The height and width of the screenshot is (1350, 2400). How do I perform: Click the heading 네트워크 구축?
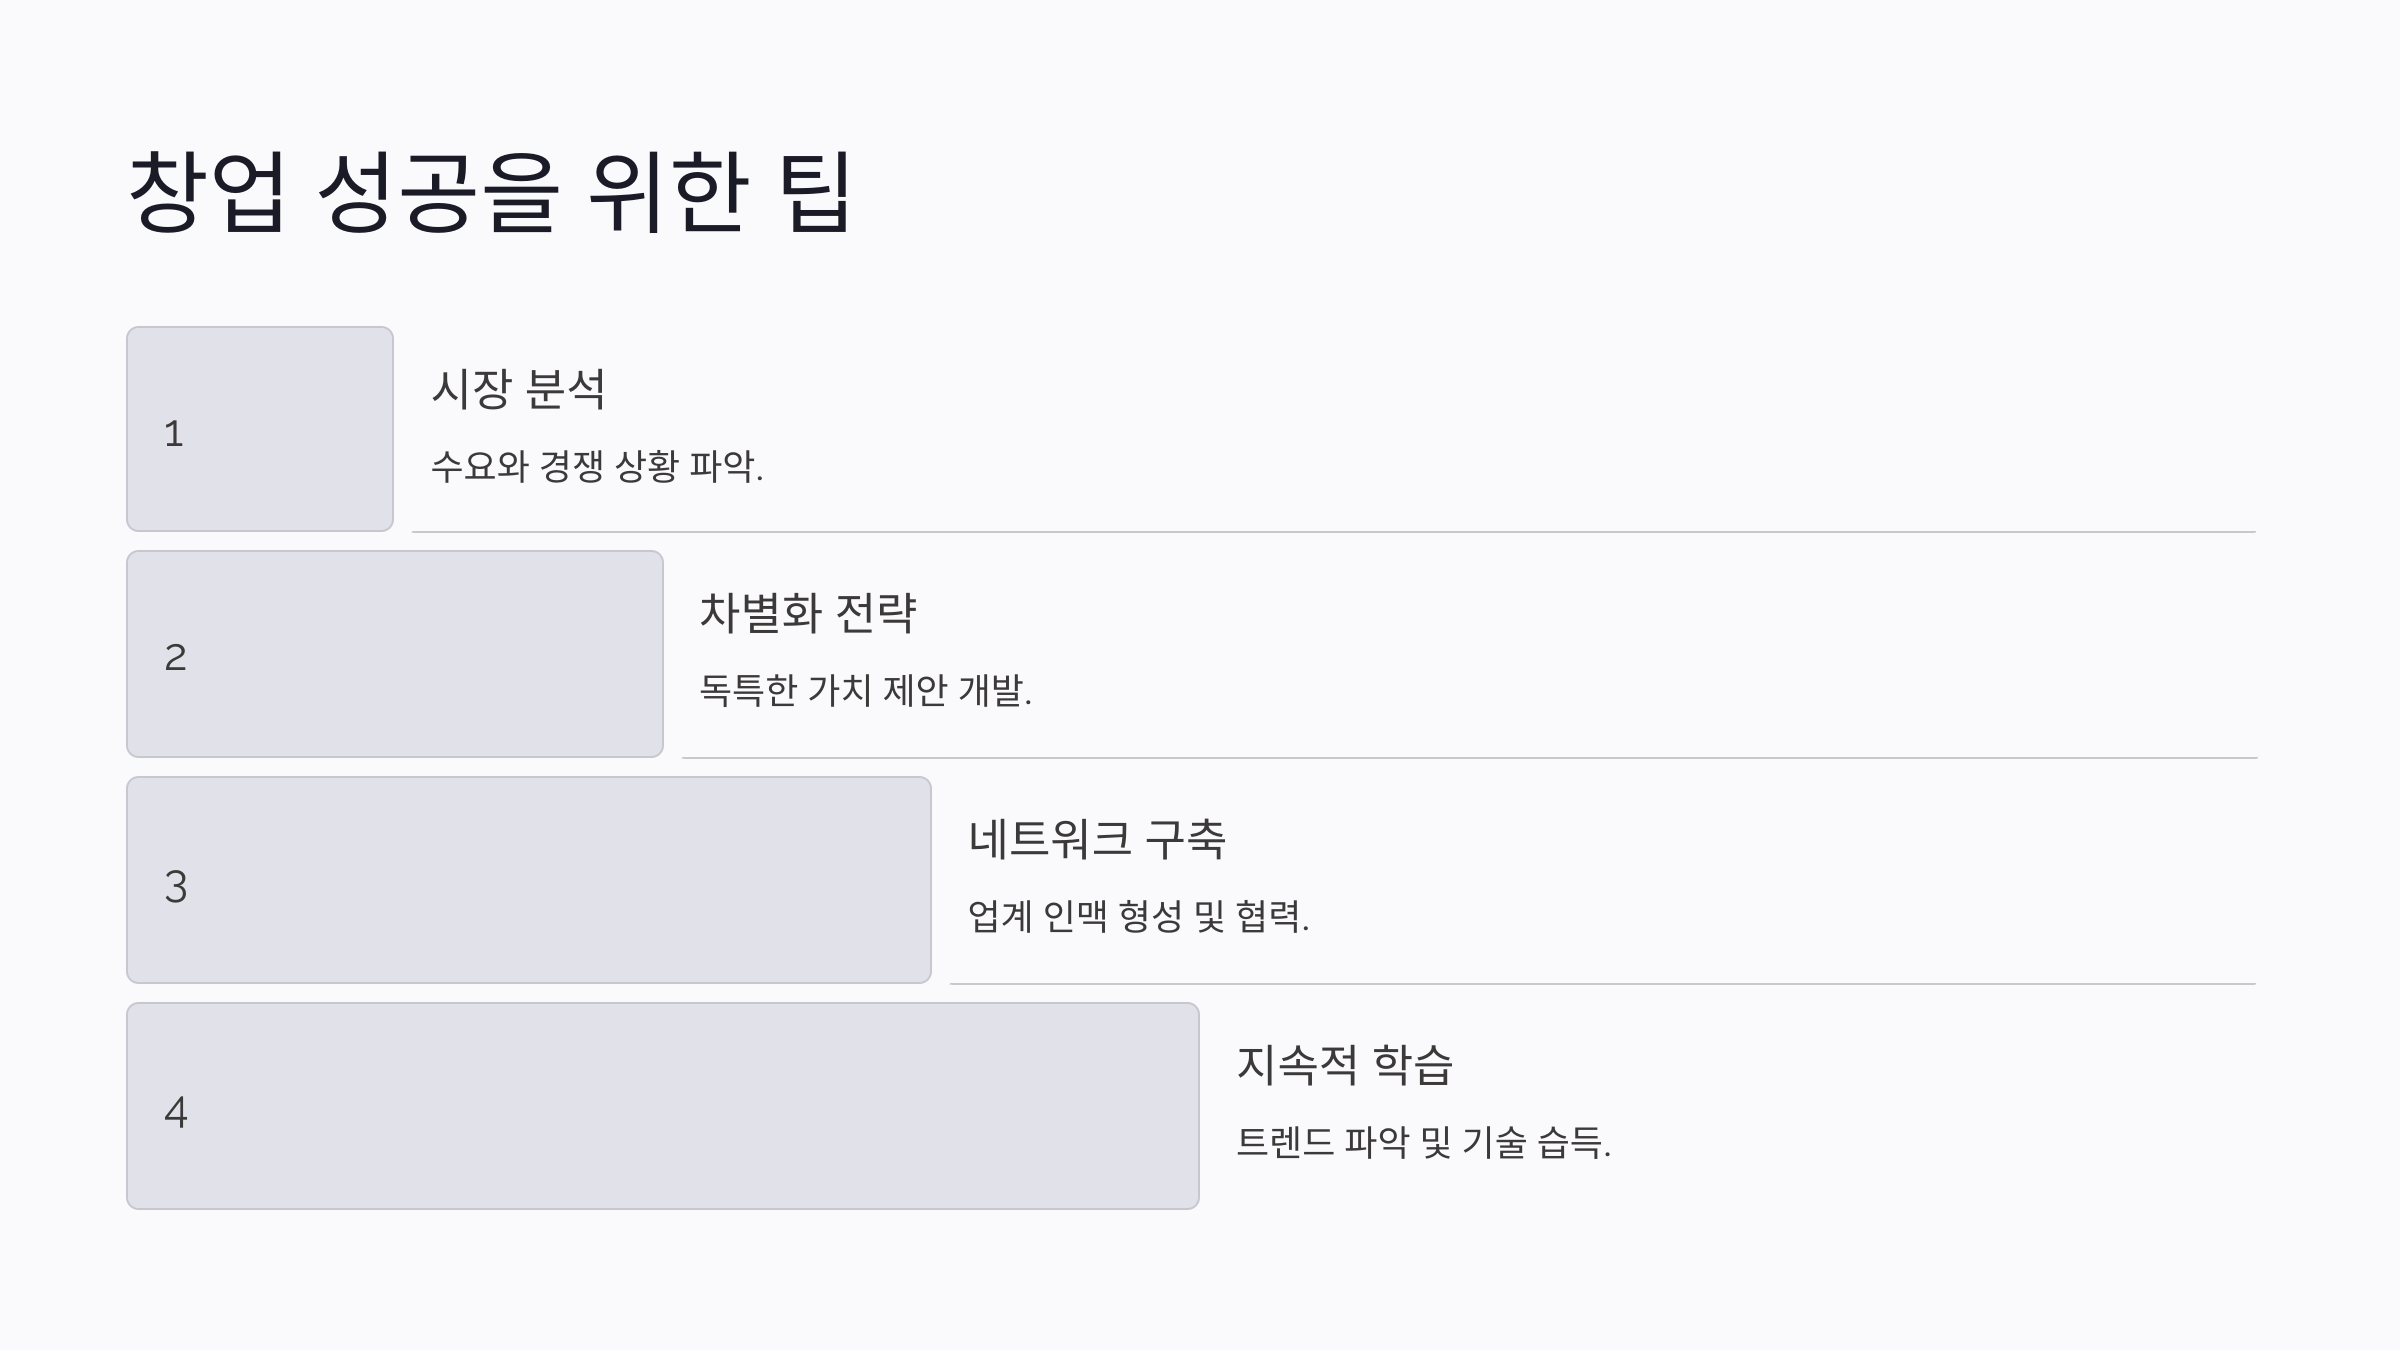coord(1096,839)
